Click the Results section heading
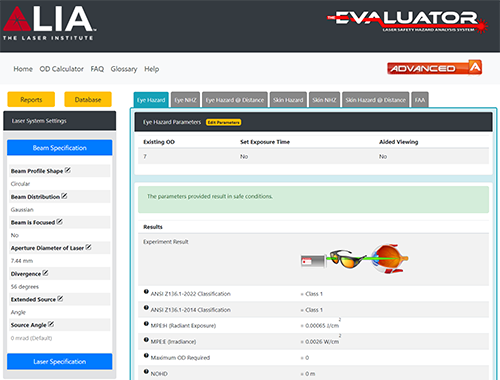Image resolution: width=500 pixels, height=380 pixels. point(153,227)
